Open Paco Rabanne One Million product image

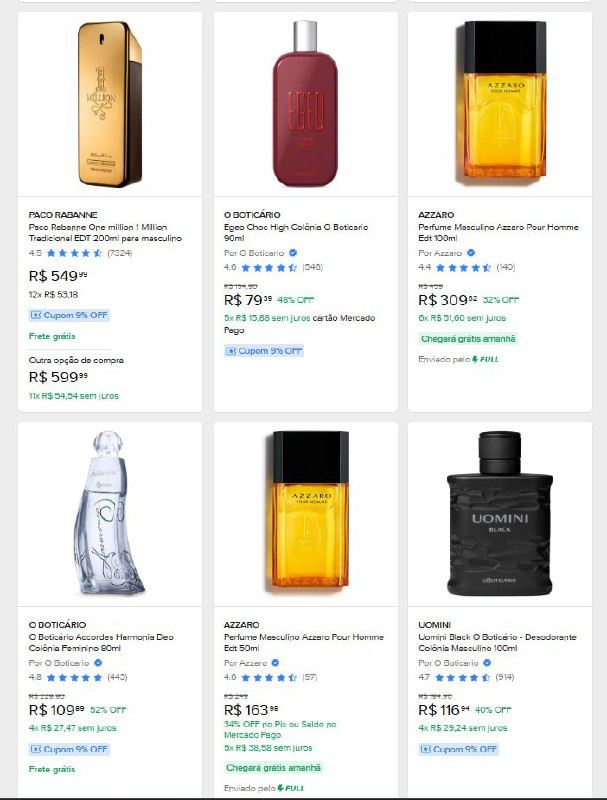tap(109, 105)
